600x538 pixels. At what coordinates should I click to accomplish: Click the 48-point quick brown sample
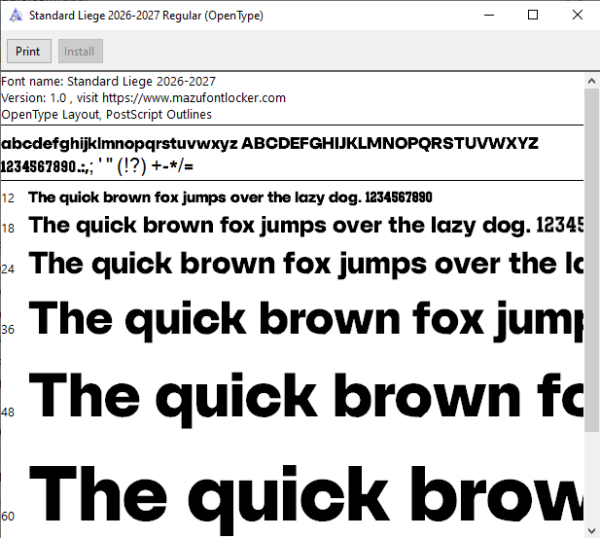[306, 398]
